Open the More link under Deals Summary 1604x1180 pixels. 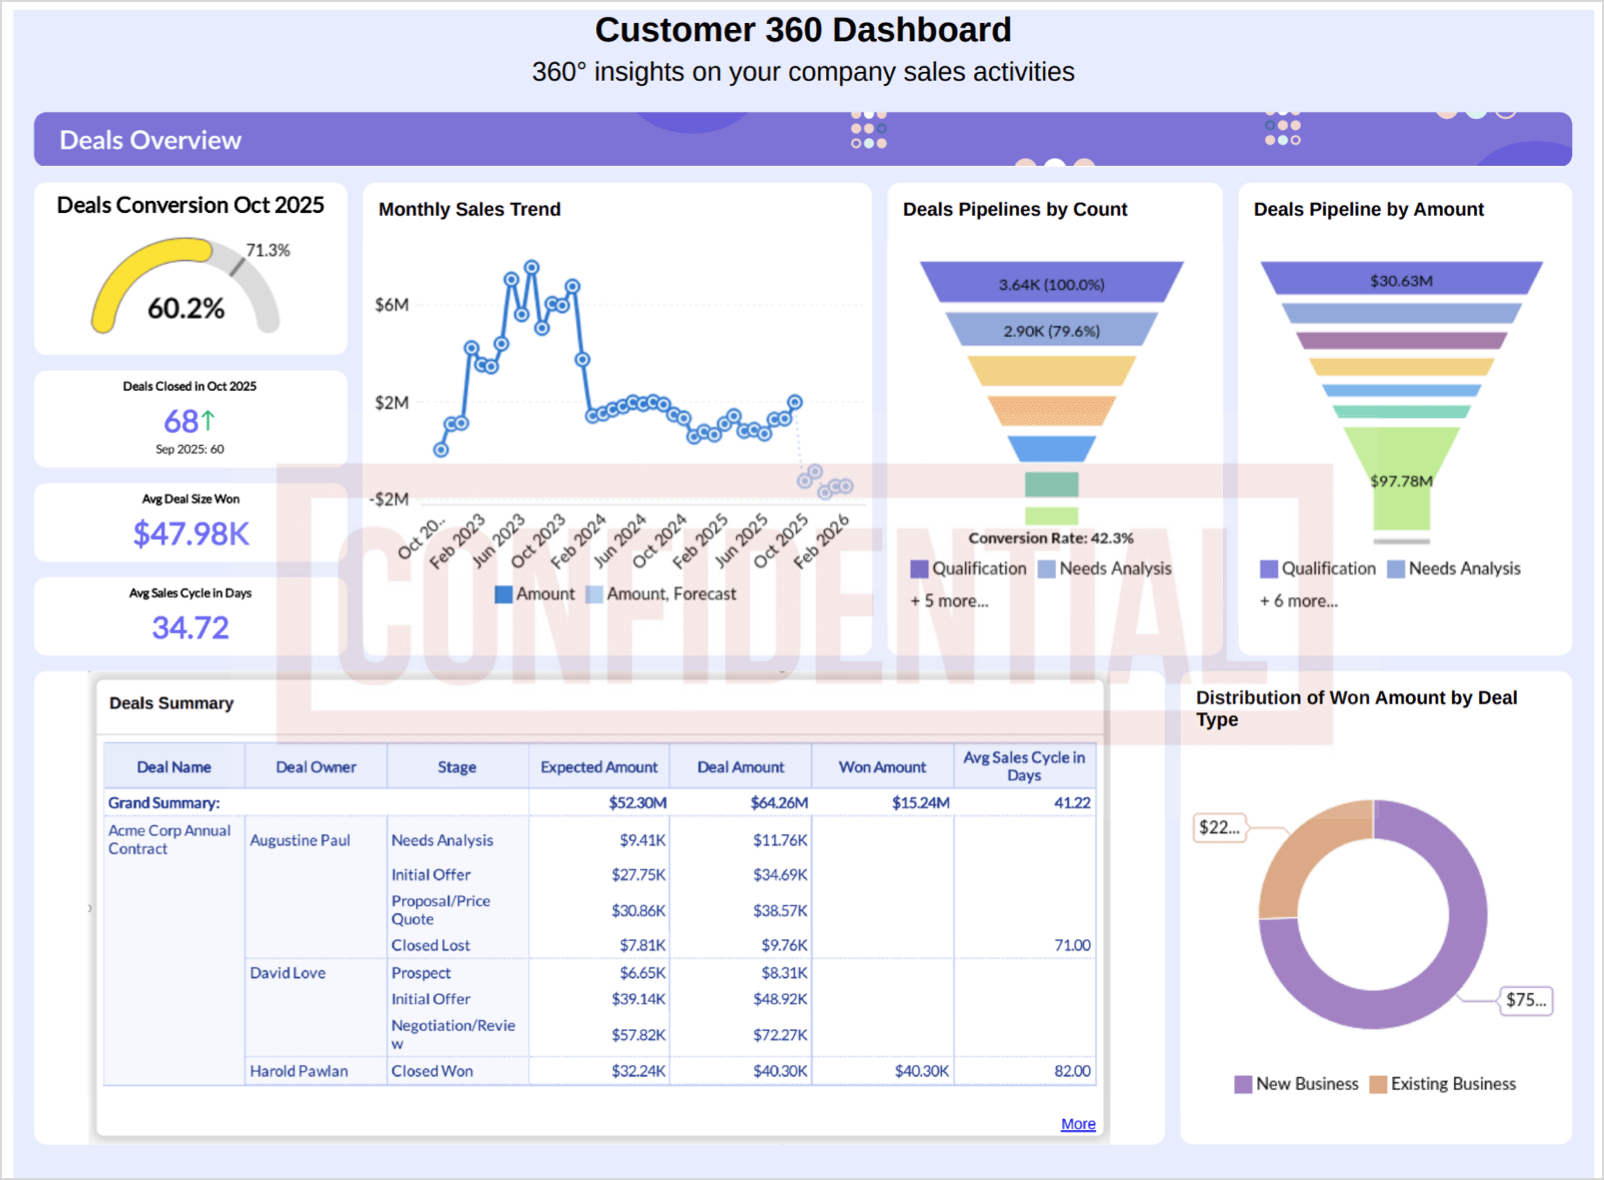[1077, 1124]
